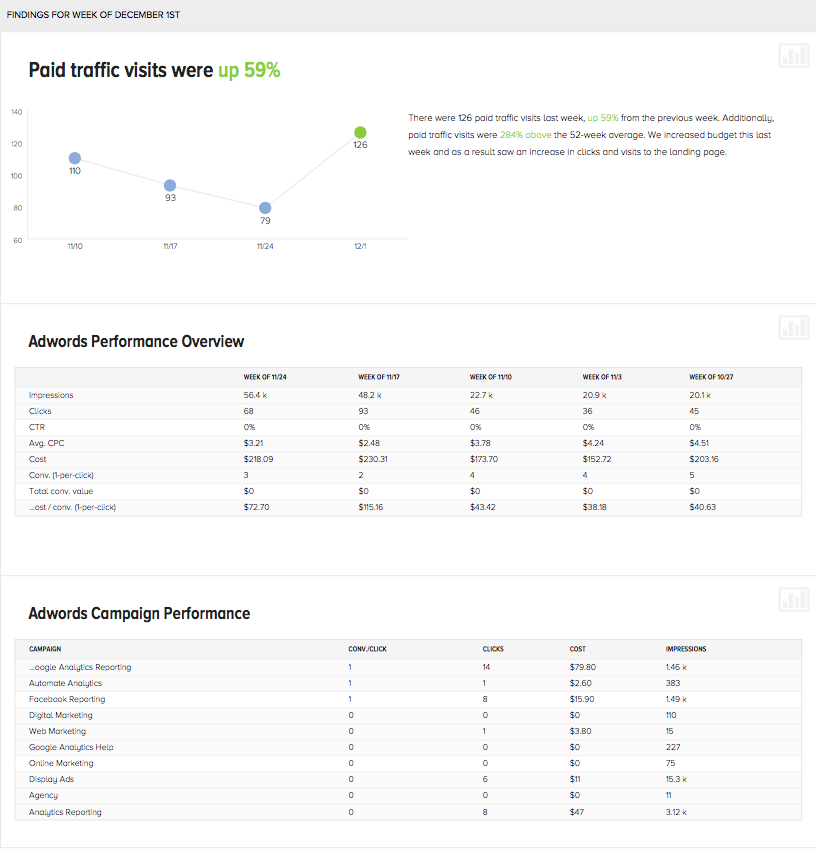Open the Automate Analytics campaign
816x867 pixels.
pos(65,683)
